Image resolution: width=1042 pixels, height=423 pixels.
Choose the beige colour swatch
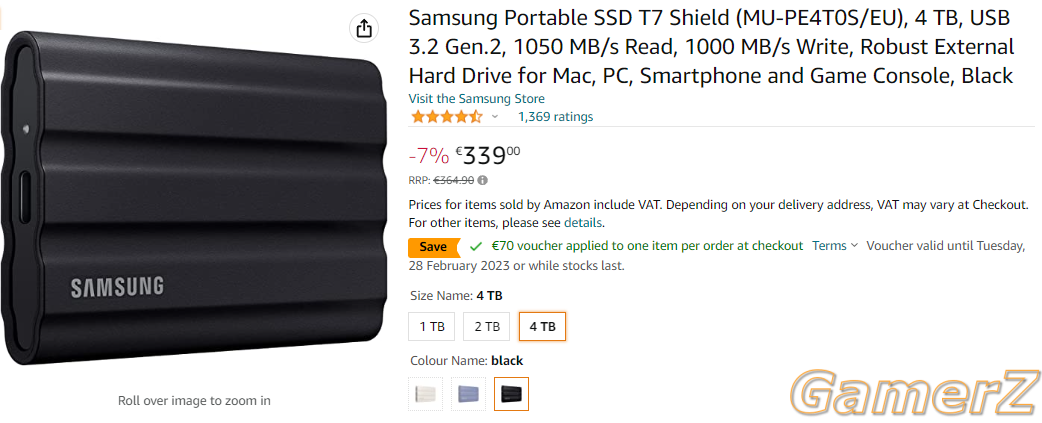tap(425, 394)
